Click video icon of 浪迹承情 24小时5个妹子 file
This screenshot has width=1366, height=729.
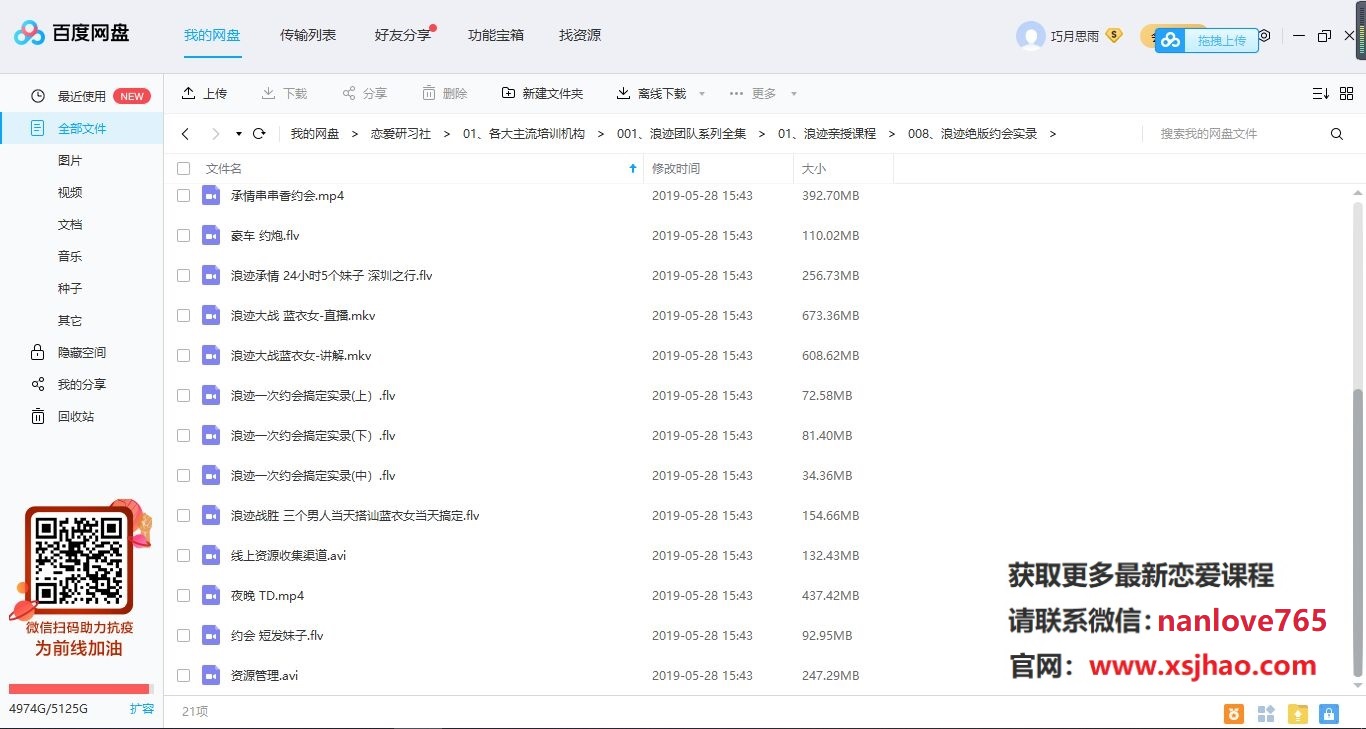click(210, 275)
